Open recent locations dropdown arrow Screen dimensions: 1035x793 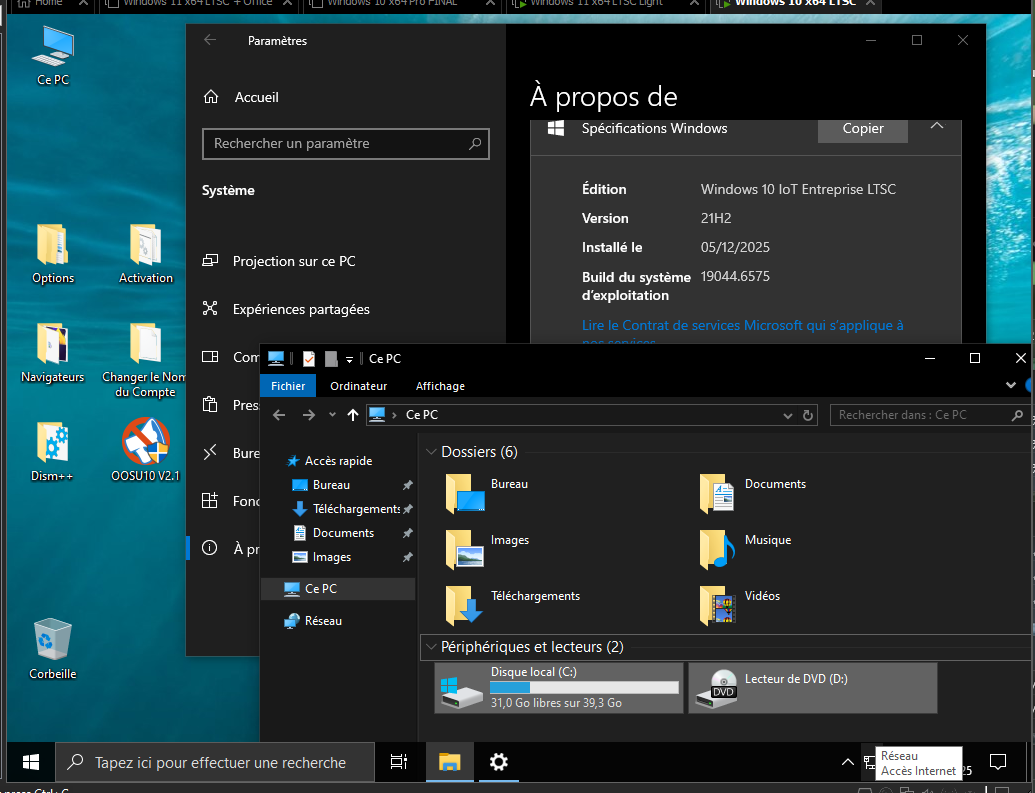[x=332, y=415]
